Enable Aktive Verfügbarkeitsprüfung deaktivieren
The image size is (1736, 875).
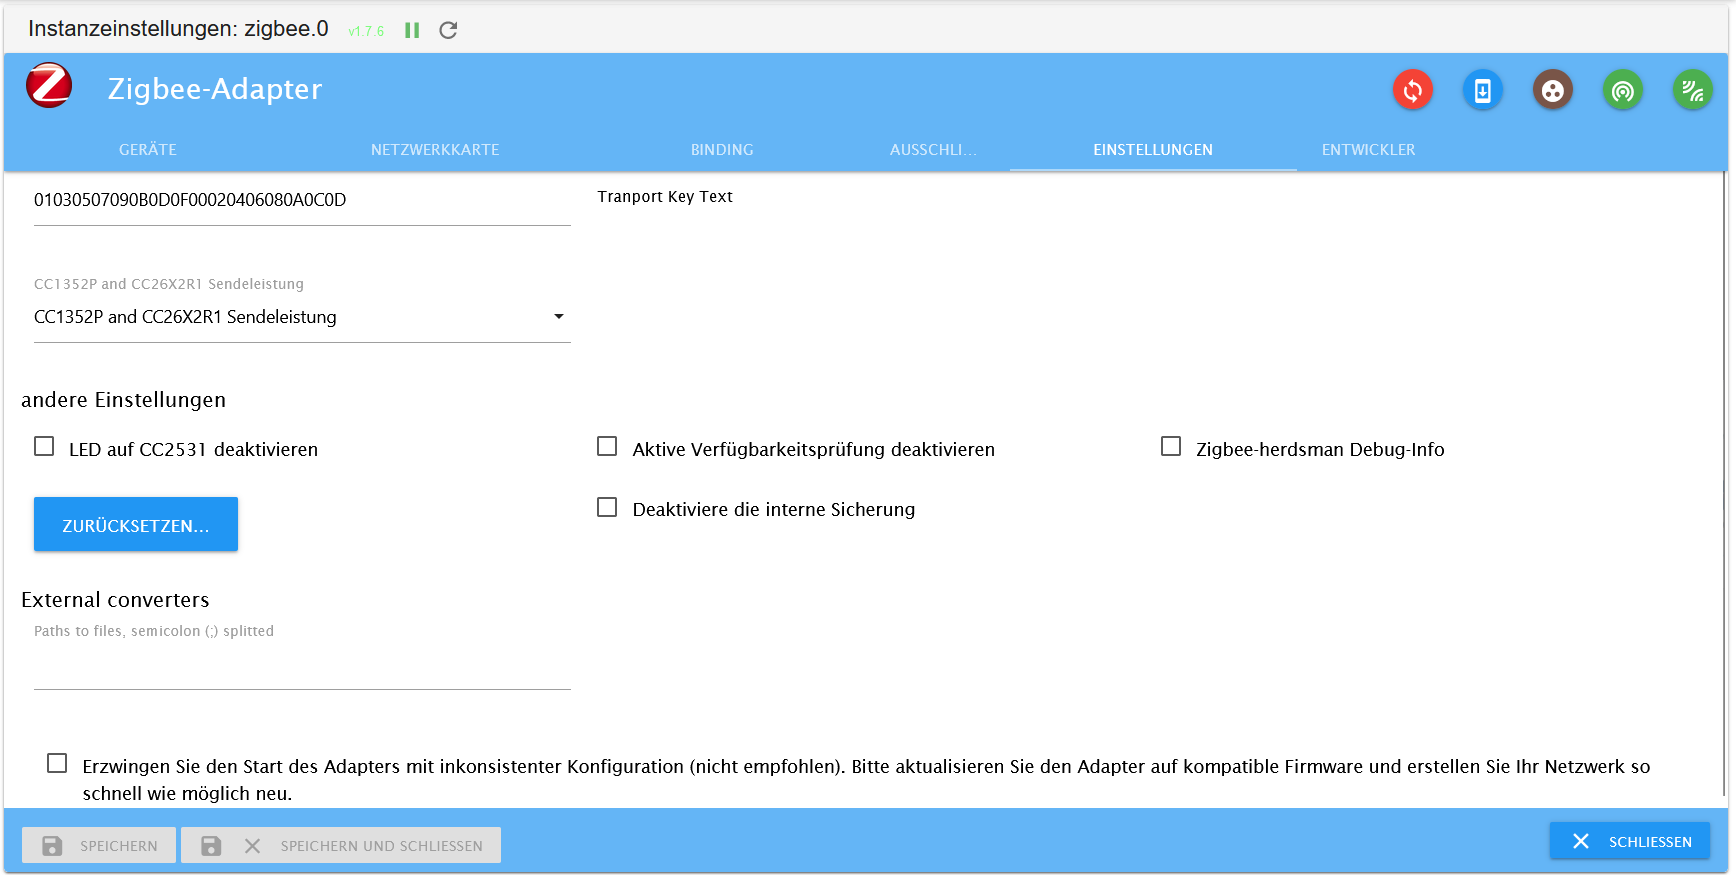[x=607, y=446]
